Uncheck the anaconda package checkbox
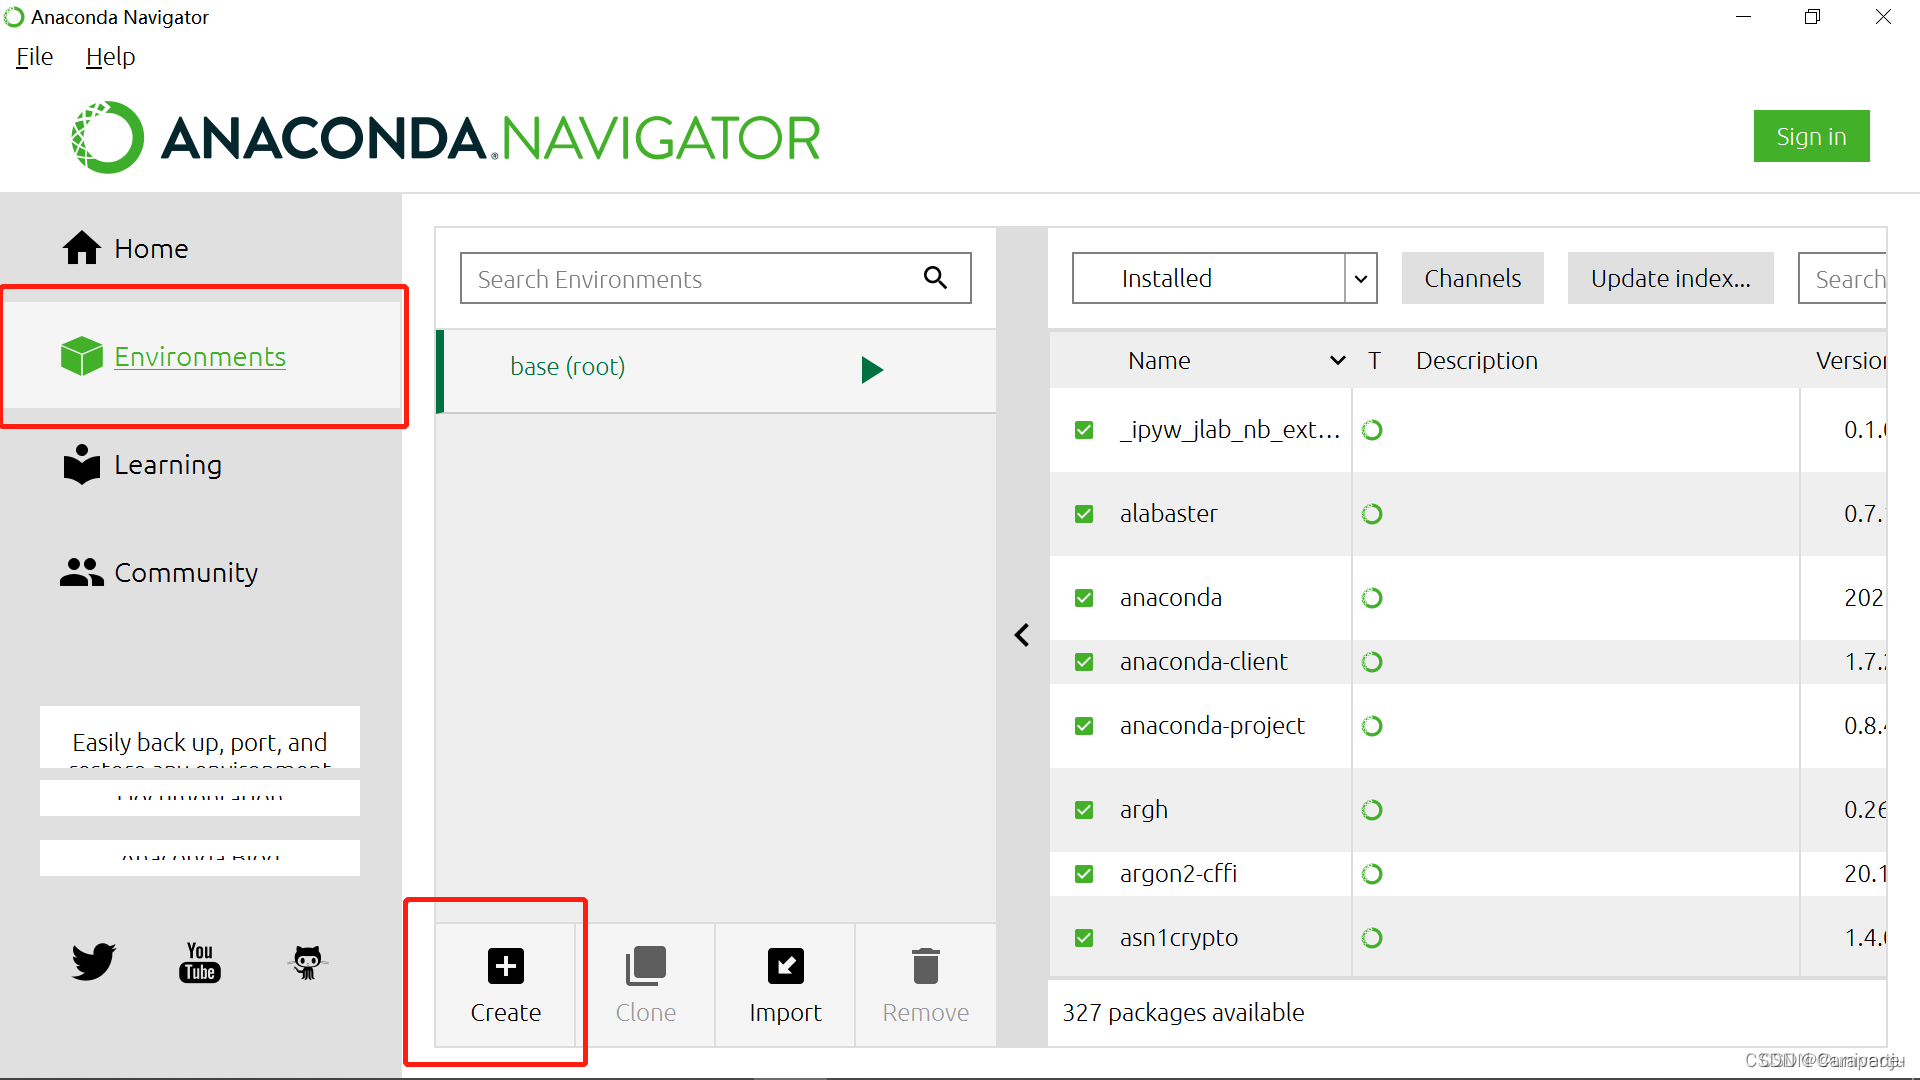 click(1084, 598)
